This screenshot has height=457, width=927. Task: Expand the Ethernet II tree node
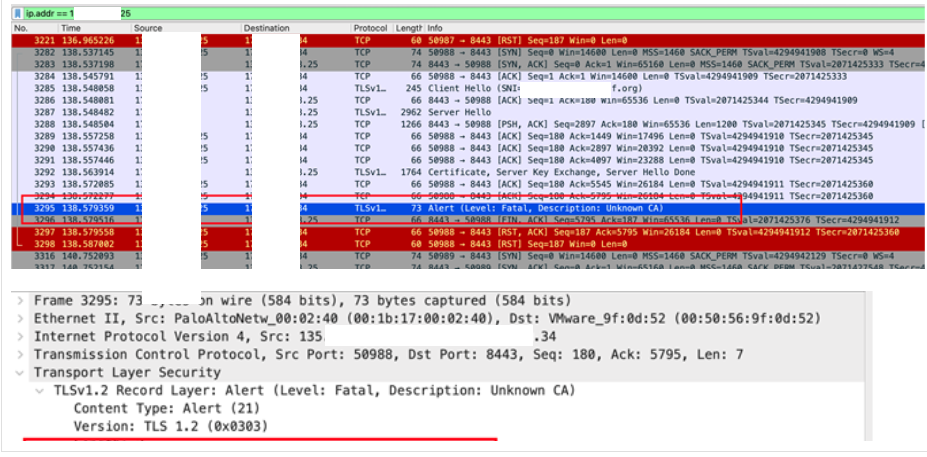[20, 319]
